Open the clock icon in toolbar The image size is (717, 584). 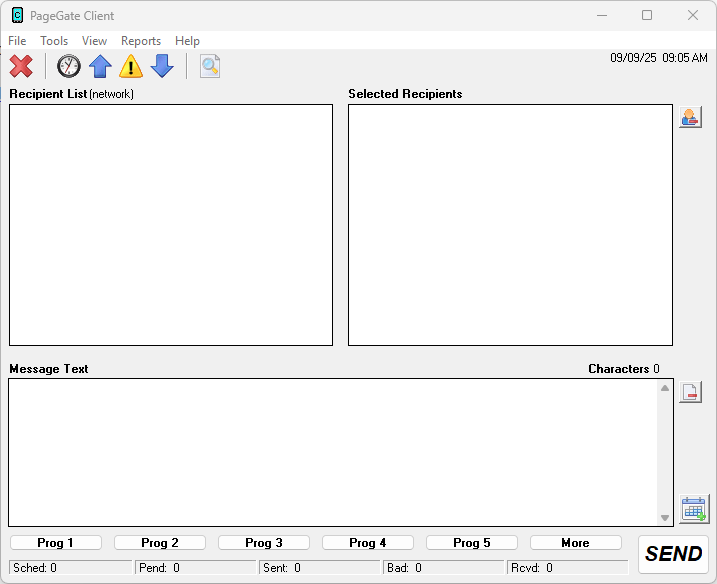click(x=69, y=66)
